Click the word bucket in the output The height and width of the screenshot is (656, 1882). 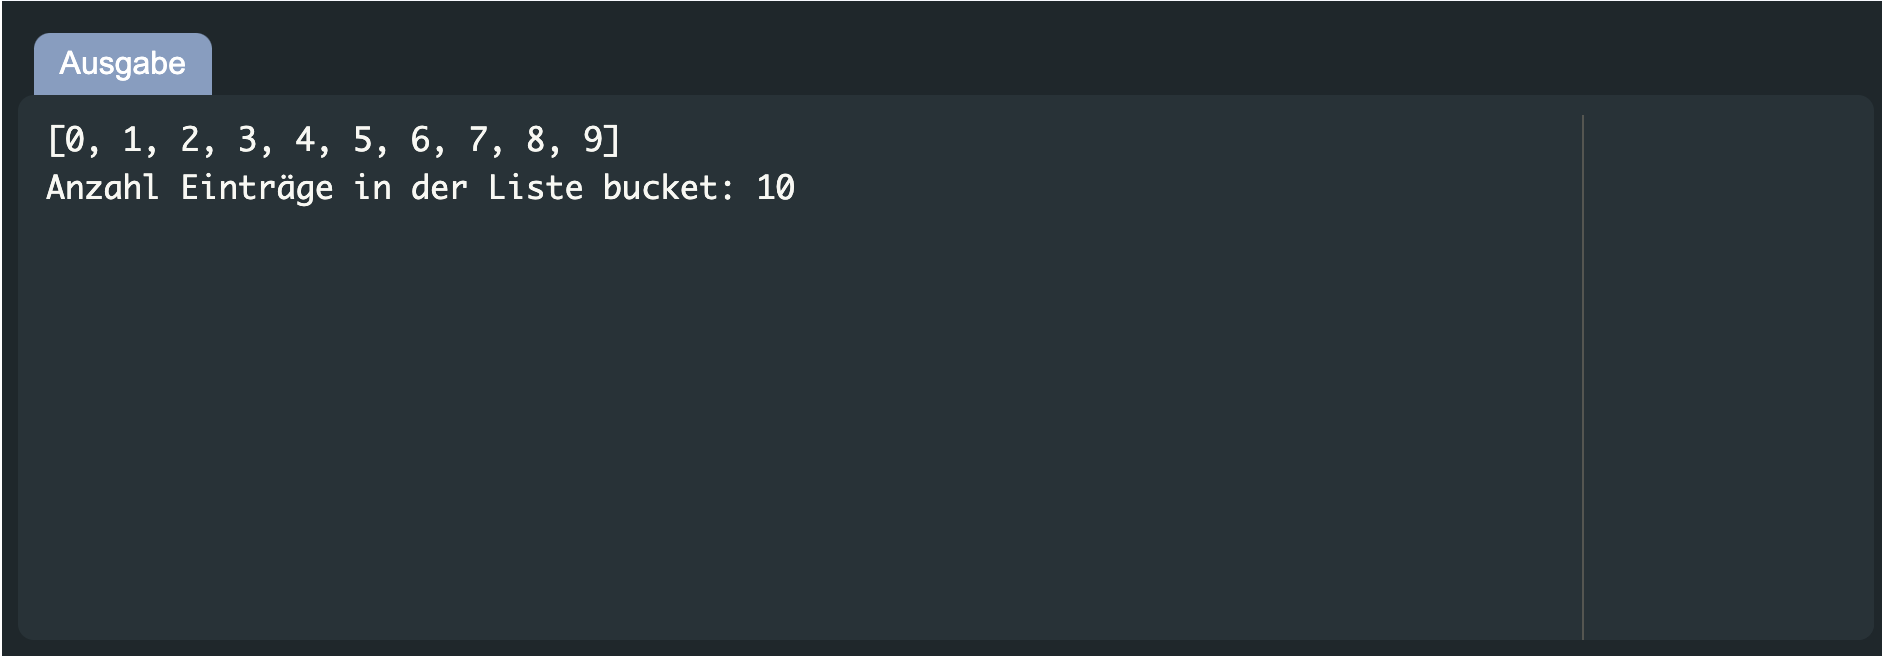[660, 187]
